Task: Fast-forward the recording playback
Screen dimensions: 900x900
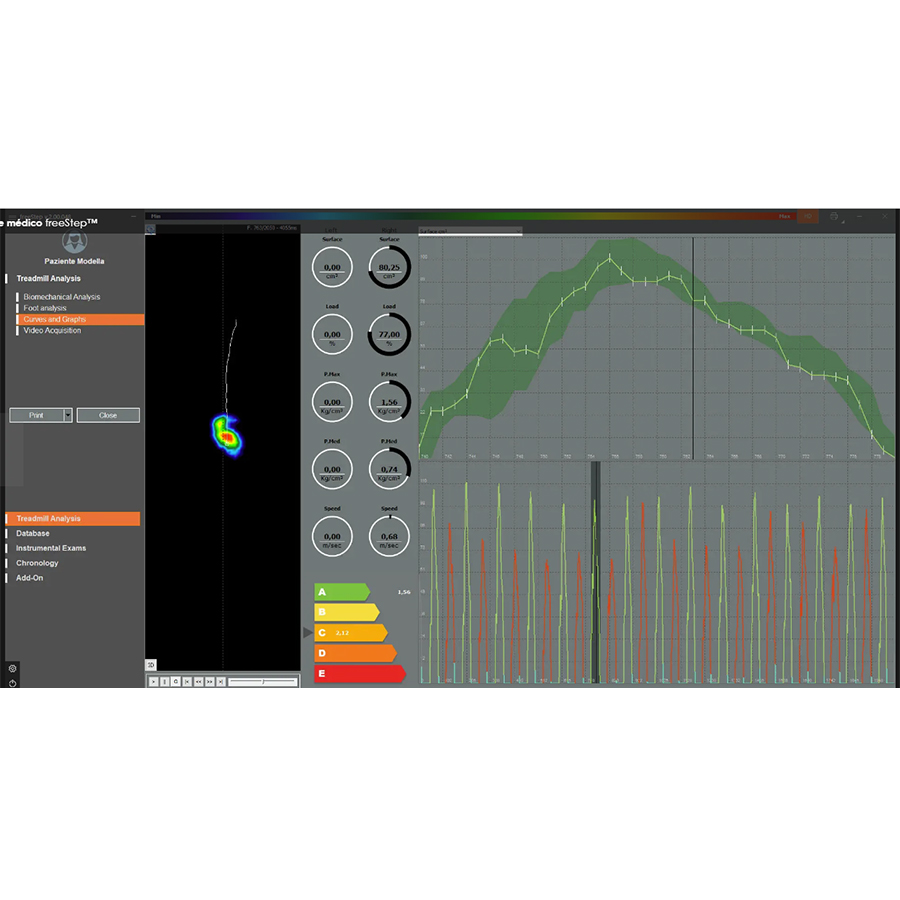Action: [210, 681]
